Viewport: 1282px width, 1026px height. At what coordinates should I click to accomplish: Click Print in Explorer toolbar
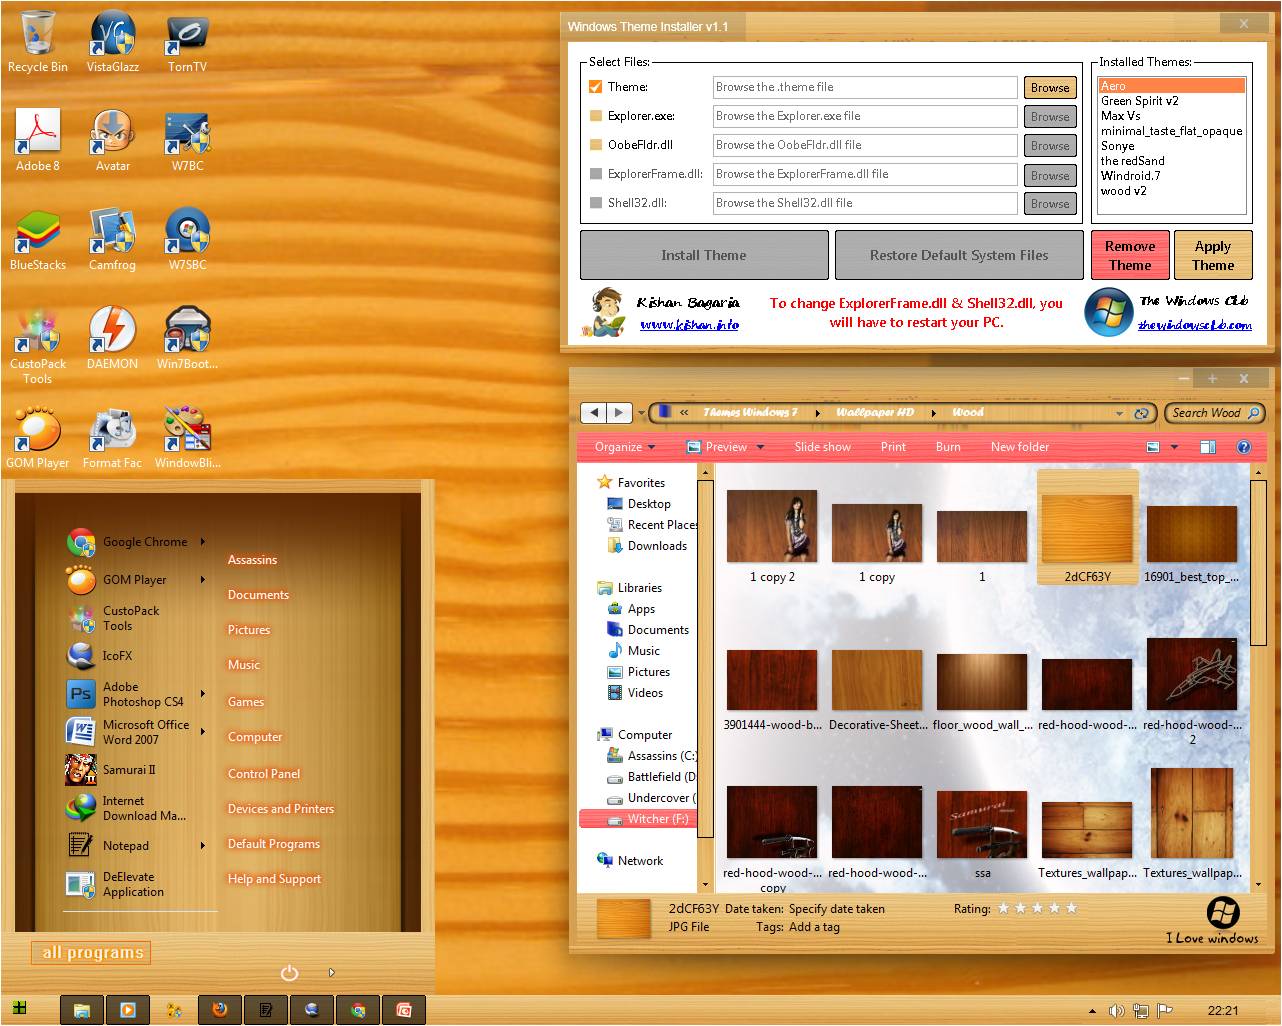(893, 447)
